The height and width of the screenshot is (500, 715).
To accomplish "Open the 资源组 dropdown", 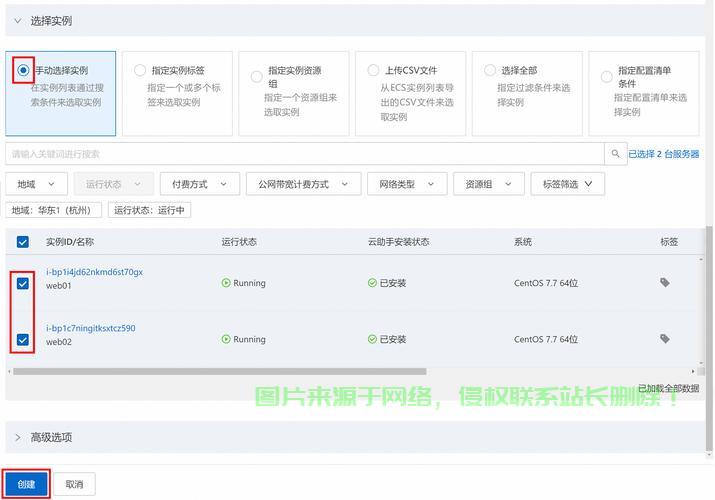I will coord(489,184).
